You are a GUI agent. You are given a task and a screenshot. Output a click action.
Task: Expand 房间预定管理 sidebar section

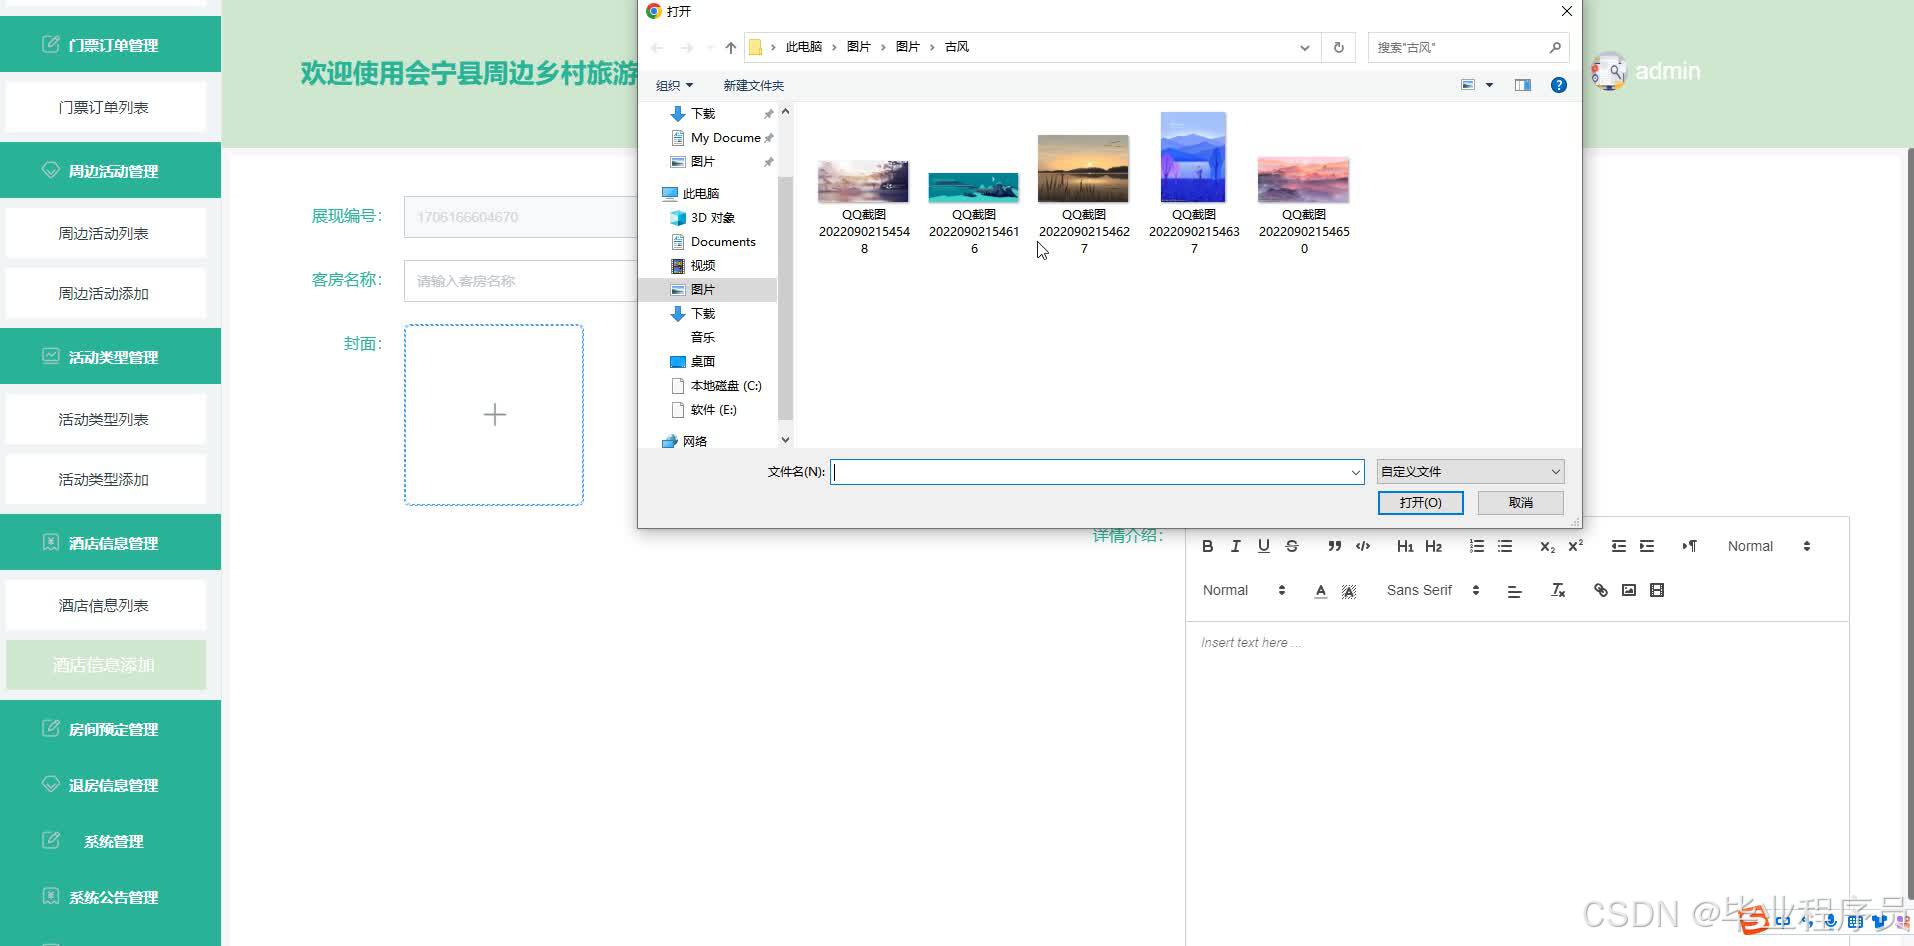111,729
